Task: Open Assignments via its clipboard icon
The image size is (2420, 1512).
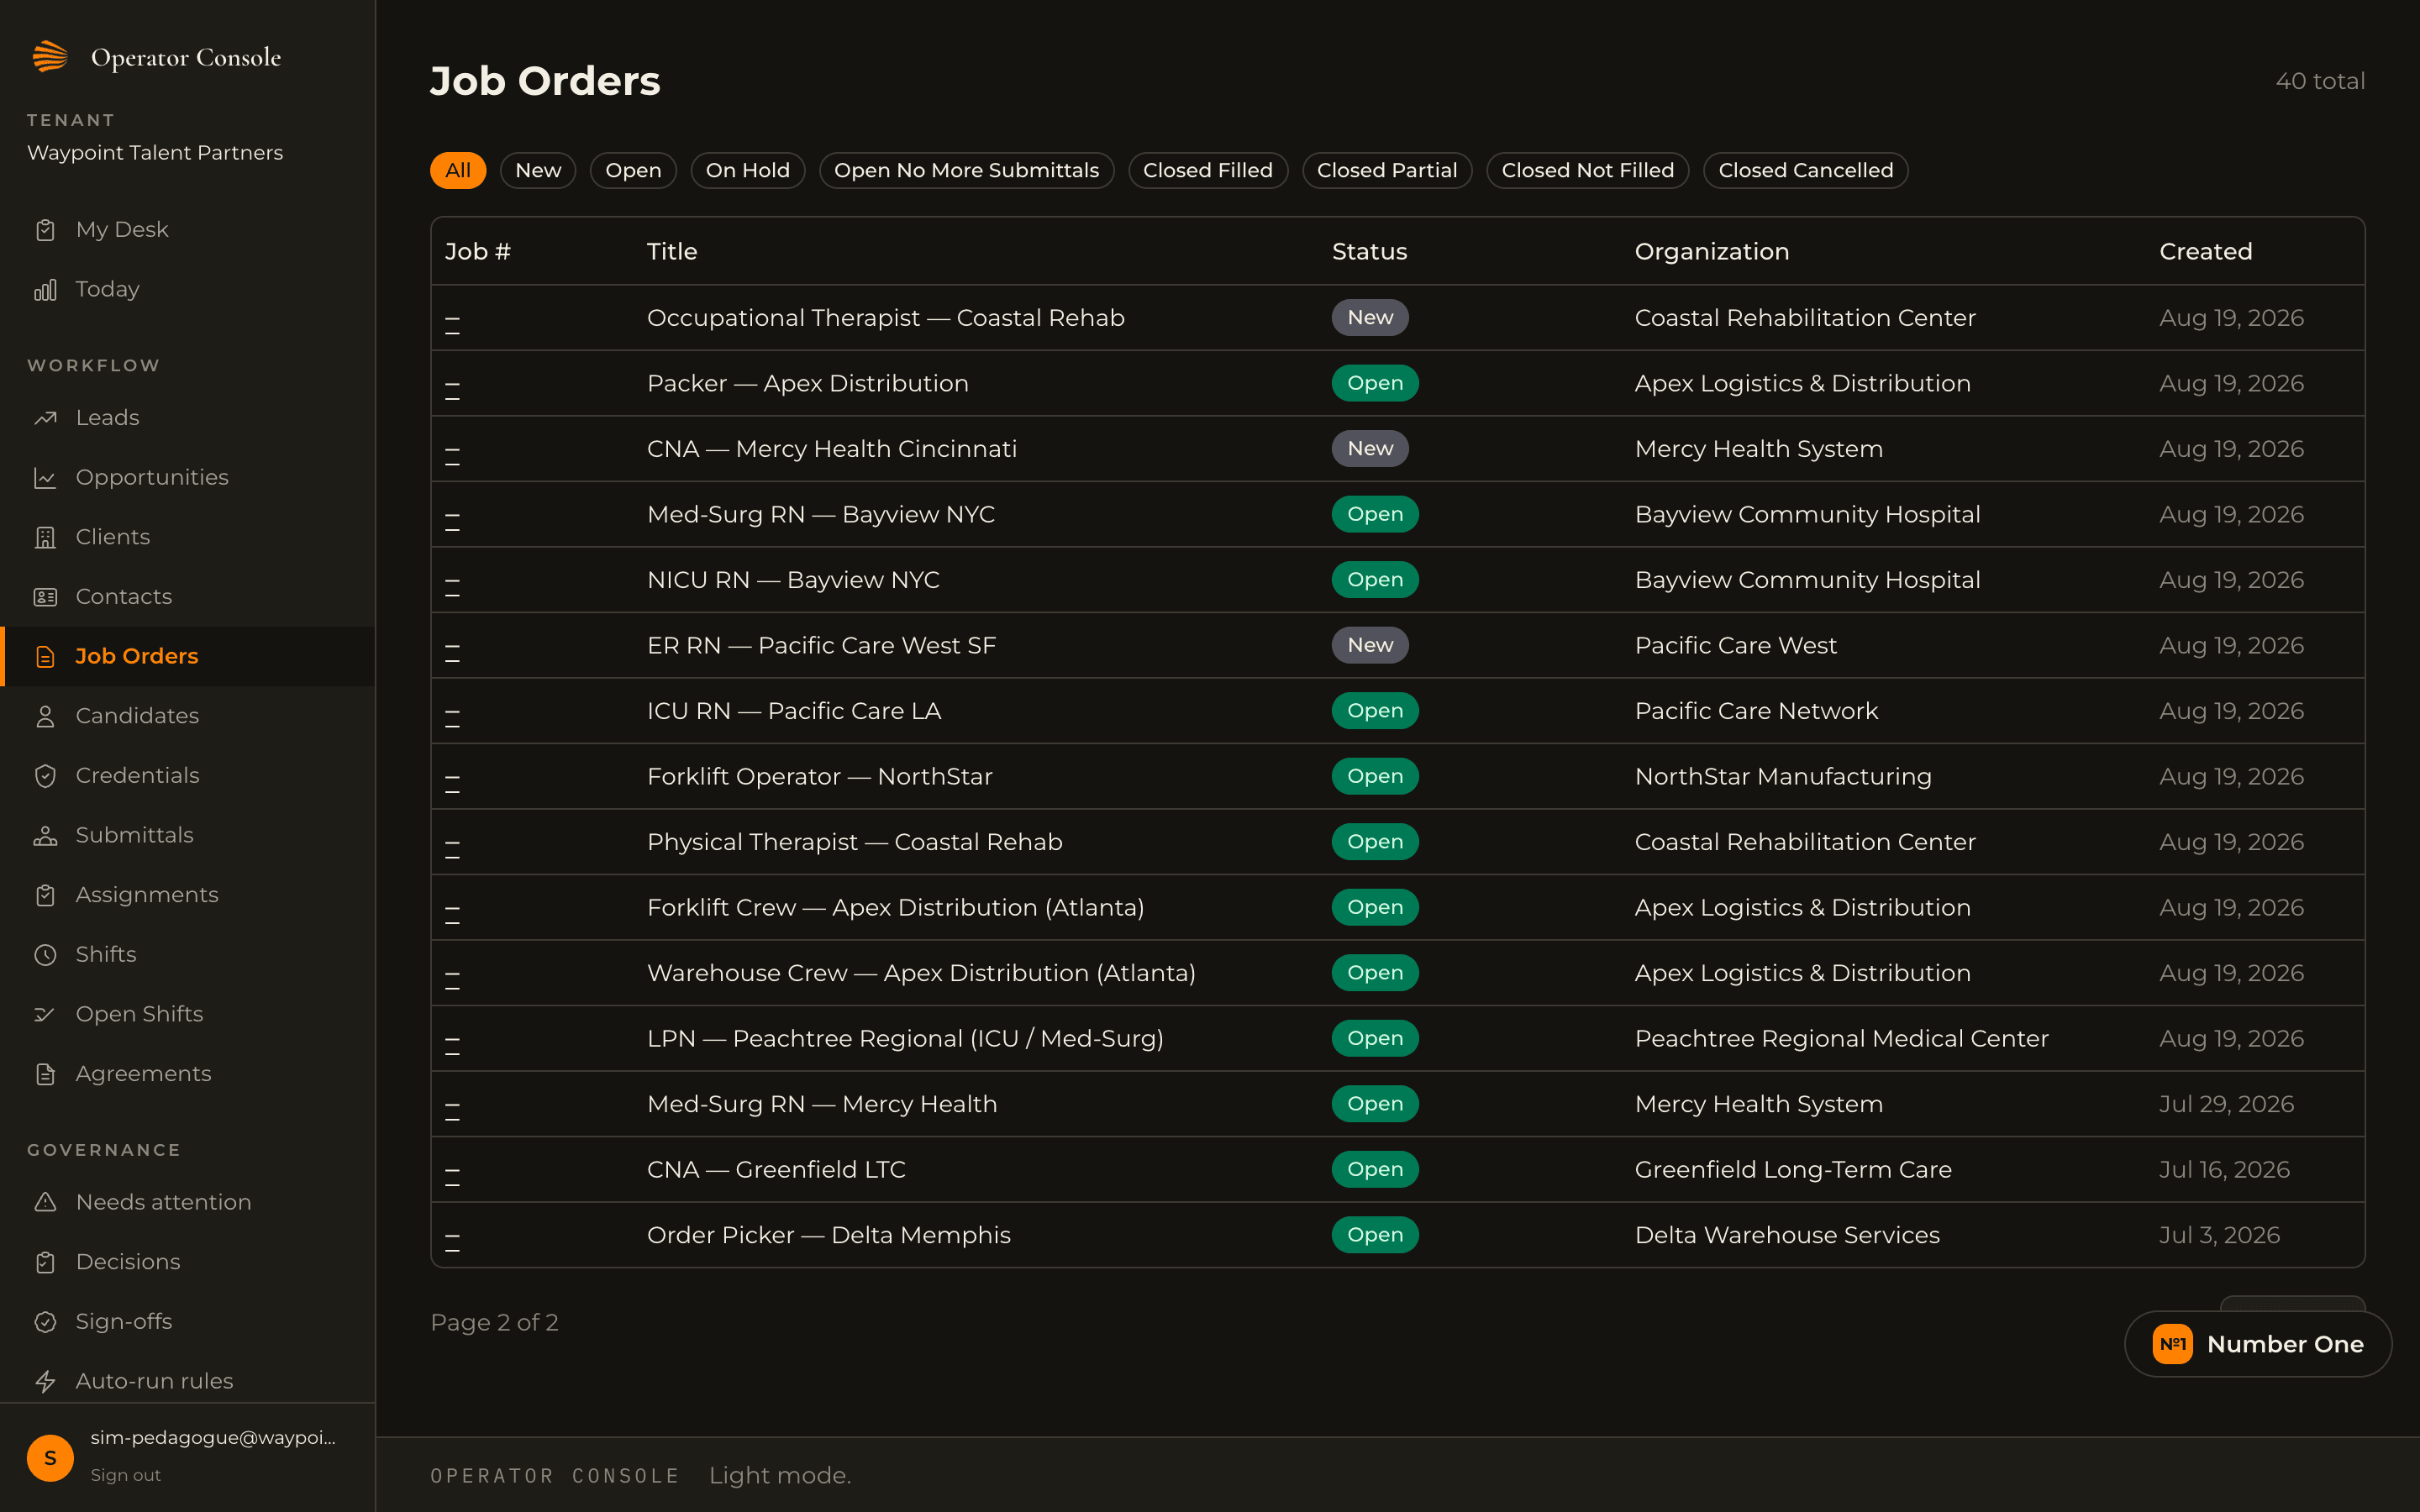Action: (45, 895)
